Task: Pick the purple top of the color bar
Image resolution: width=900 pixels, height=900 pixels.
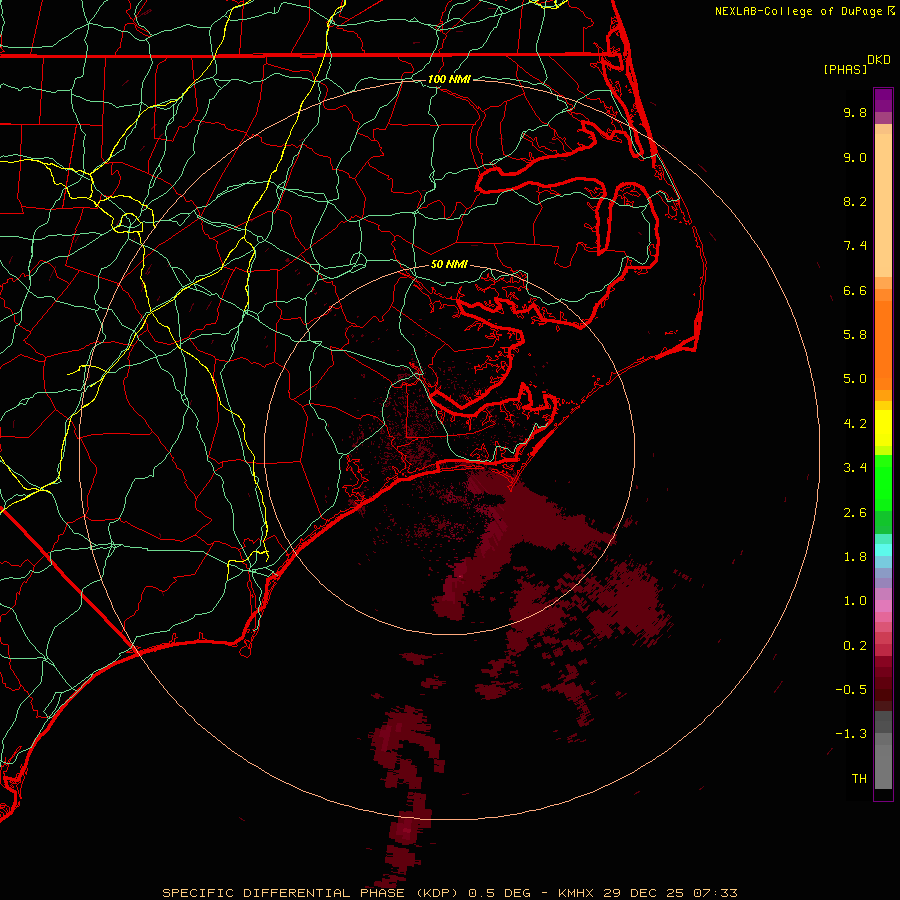Action: [x=883, y=100]
